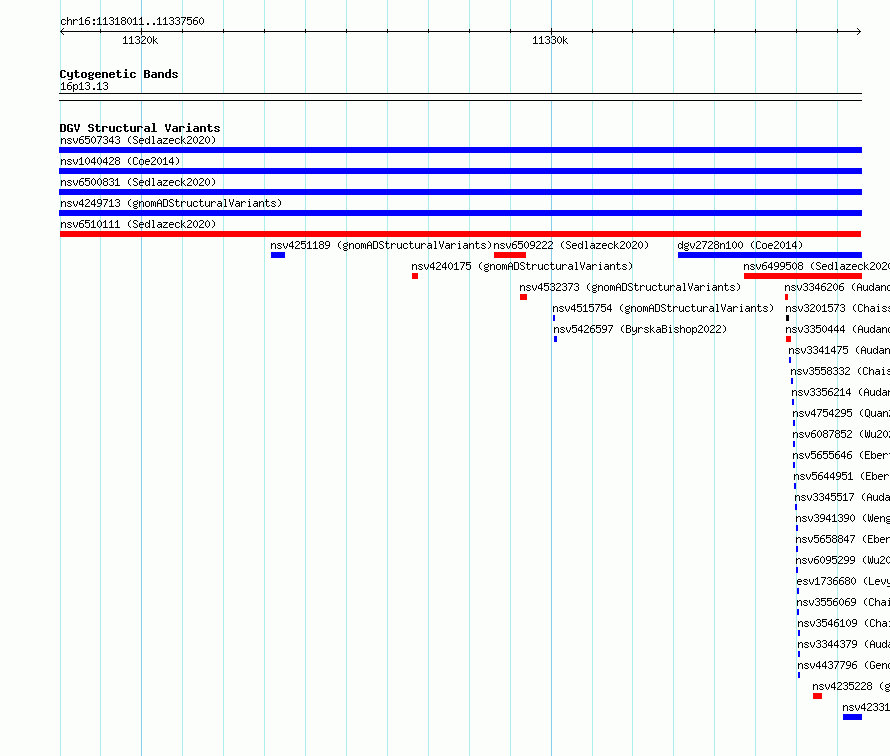This screenshot has height=756, width=890.
Task: Click the red bar under nsv6510111
Action: click(460, 234)
